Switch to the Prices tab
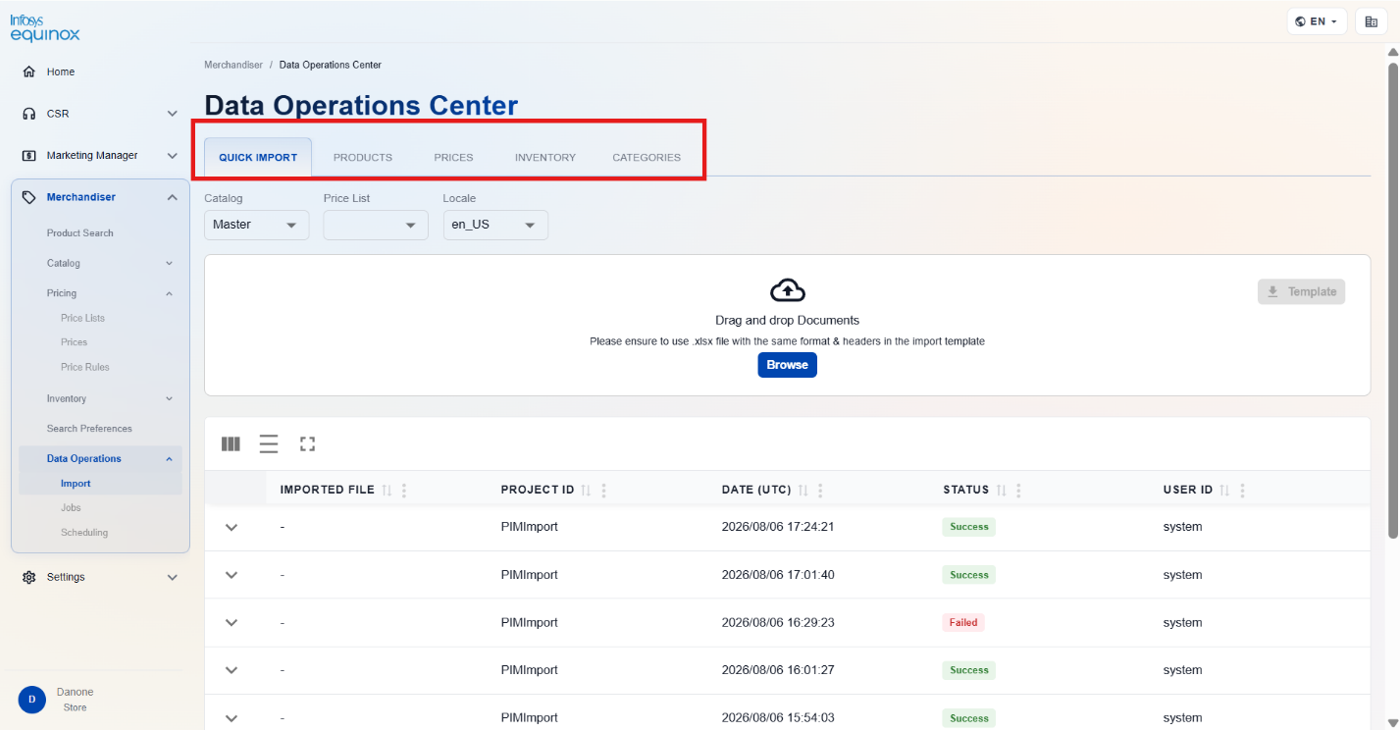1400x730 pixels. tap(454, 157)
